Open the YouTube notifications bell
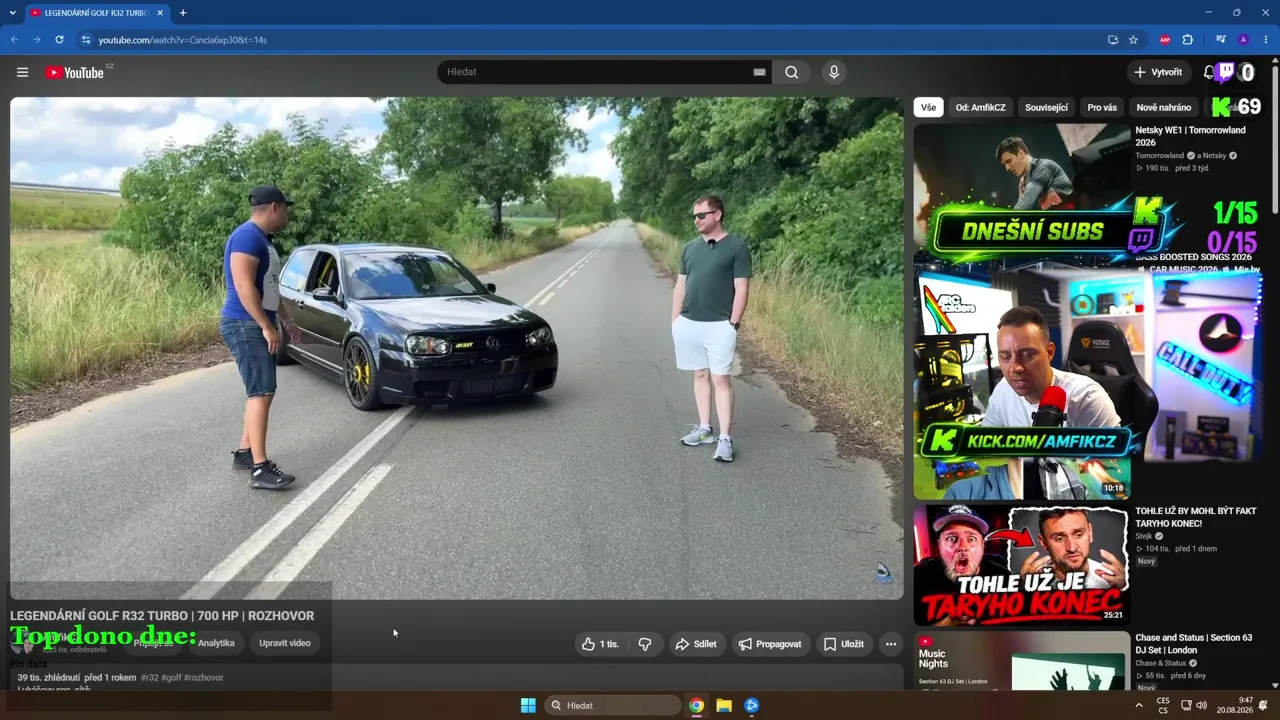1280x720 pixels. [x=1209, y=72]
